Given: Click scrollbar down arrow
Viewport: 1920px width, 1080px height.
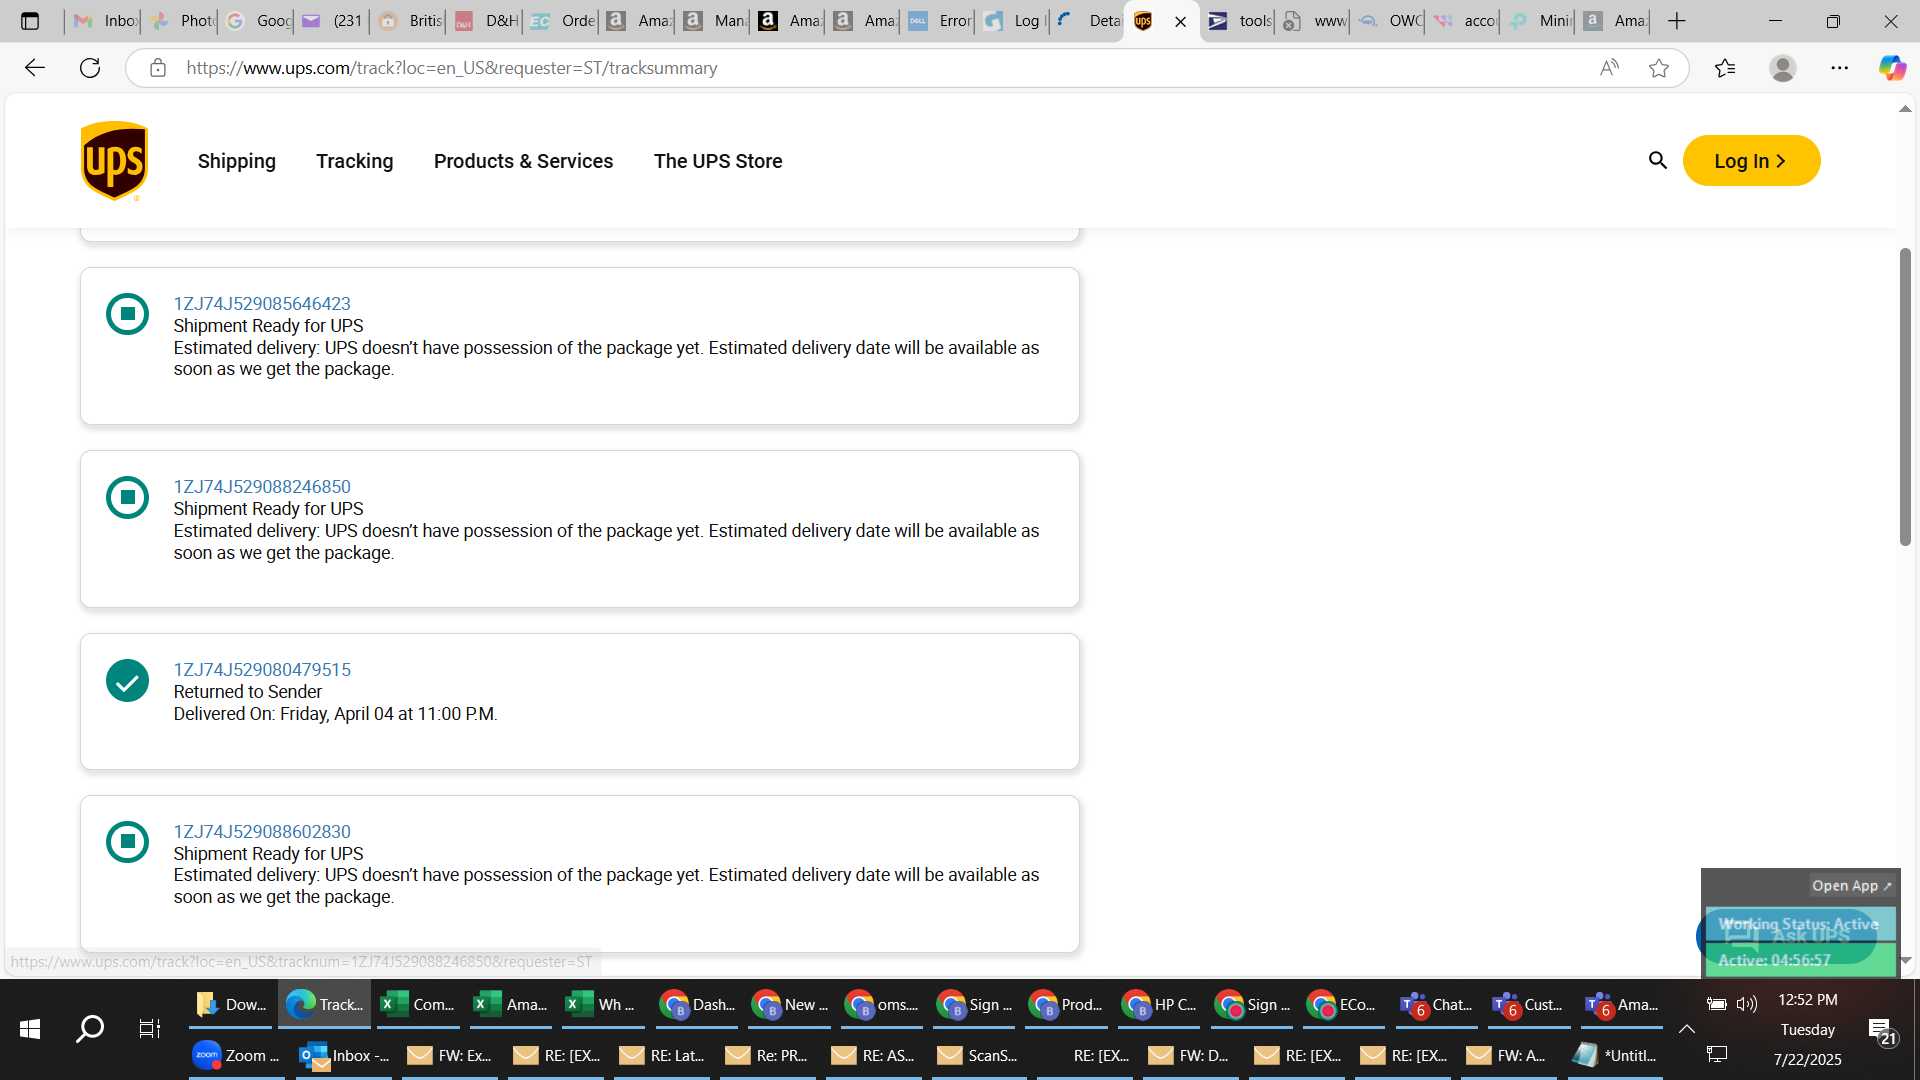Looking at the screenshot, I should (1905, 960).
